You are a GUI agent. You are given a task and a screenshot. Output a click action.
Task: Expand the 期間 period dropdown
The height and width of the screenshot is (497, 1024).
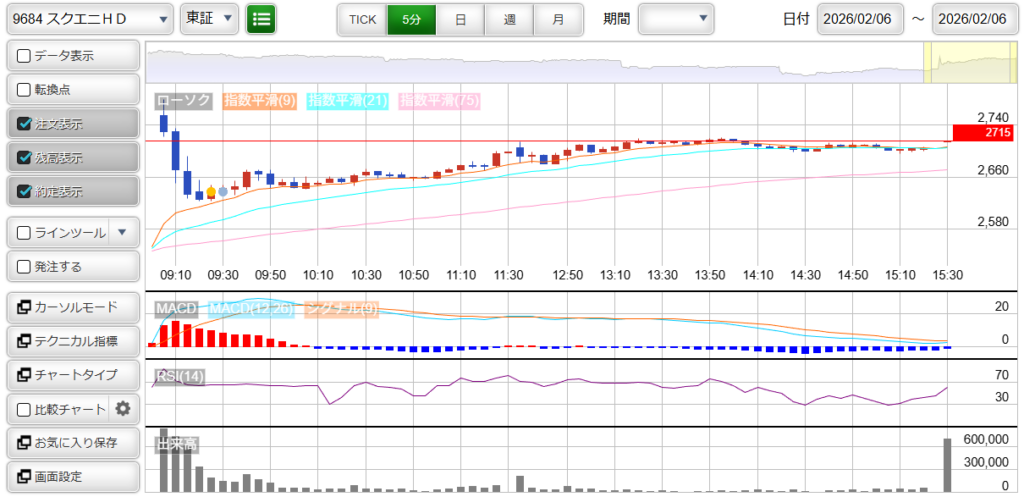[x=676, y=18]
